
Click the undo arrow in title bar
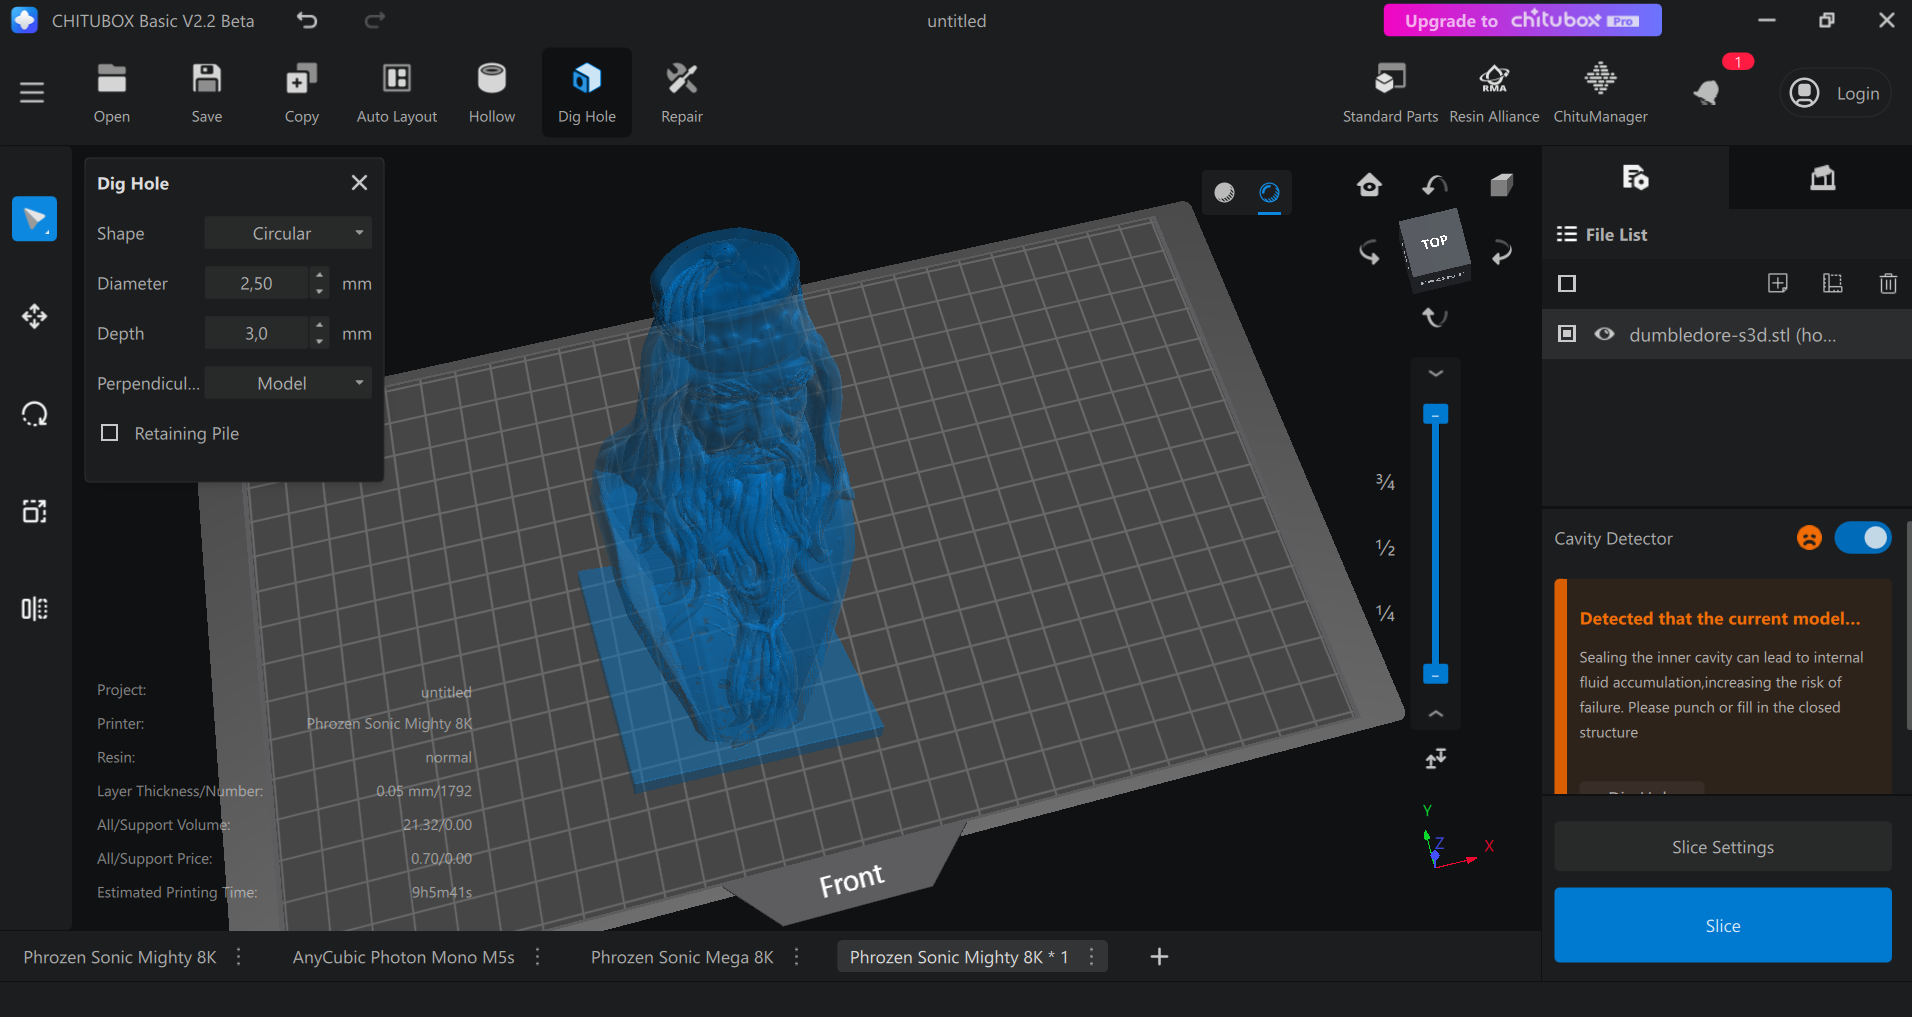(307, 20)
